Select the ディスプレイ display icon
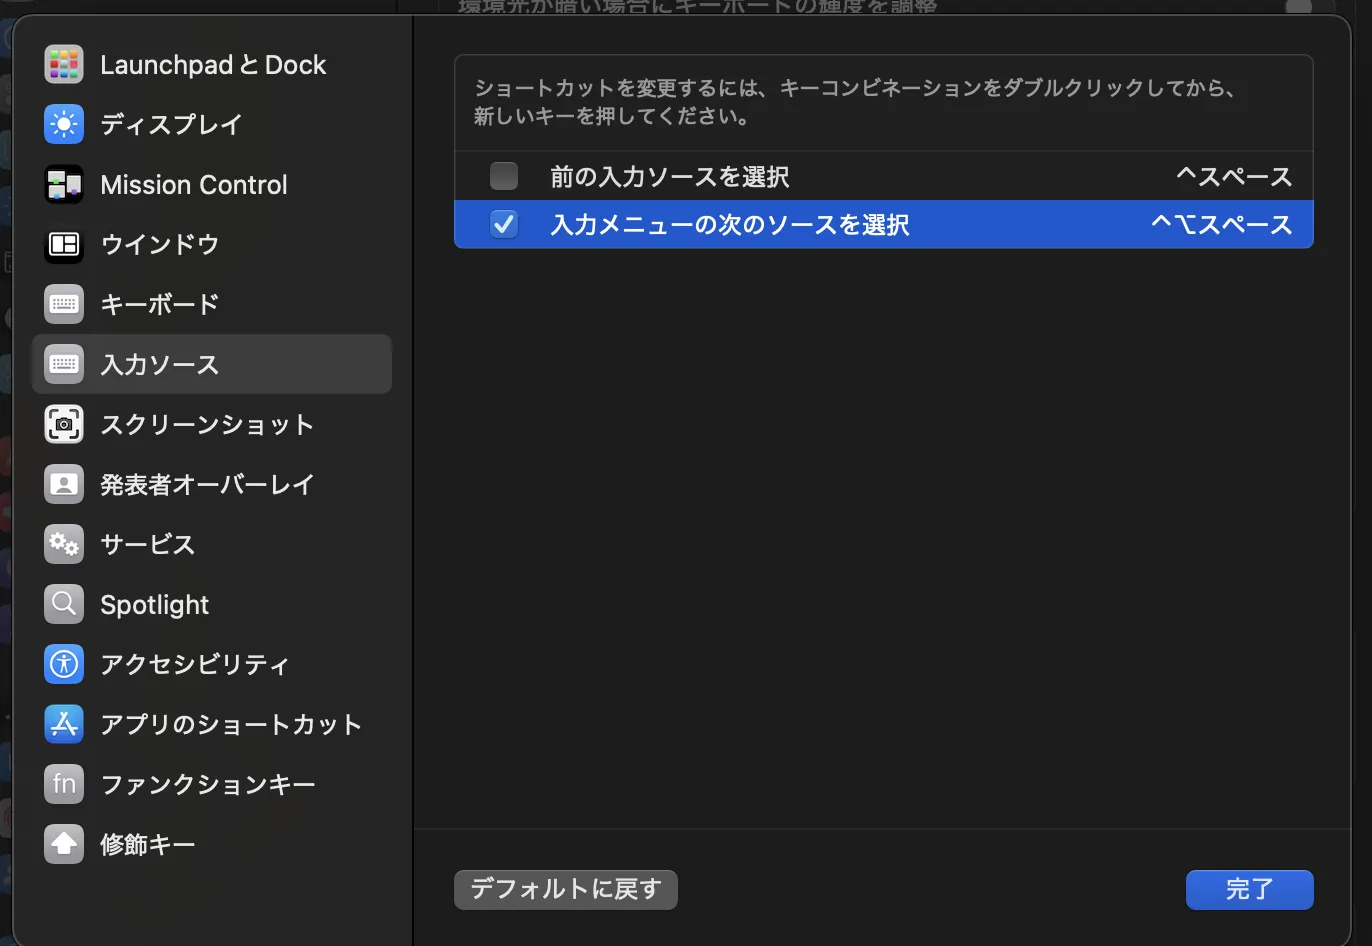1372x946 pixels. coord(63,124)
